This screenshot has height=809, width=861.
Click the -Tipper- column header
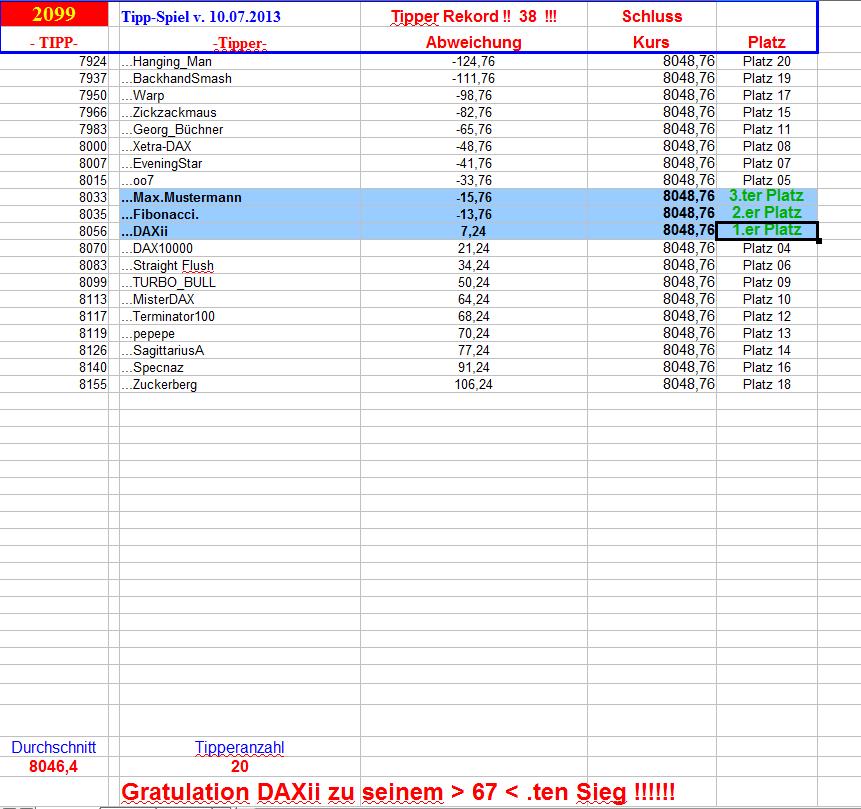[x=240, y=43]
